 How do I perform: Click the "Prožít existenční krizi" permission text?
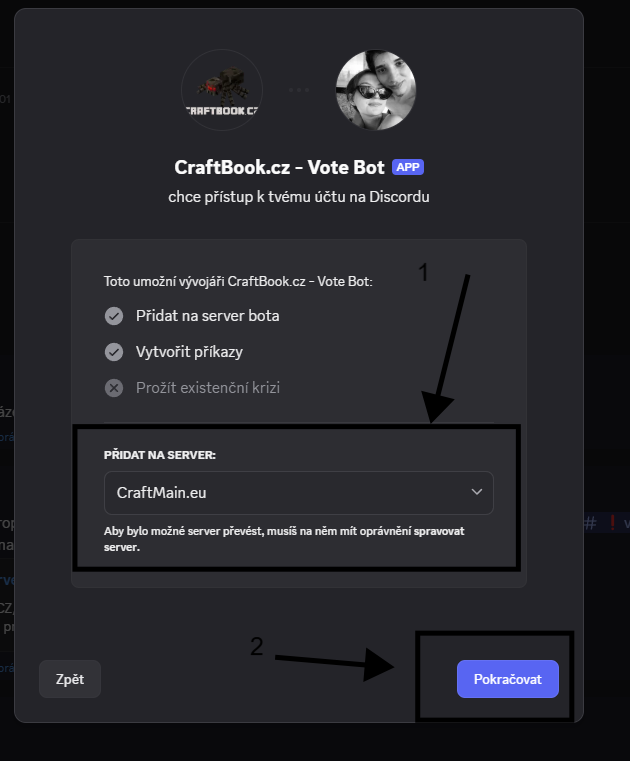[208, 388]
